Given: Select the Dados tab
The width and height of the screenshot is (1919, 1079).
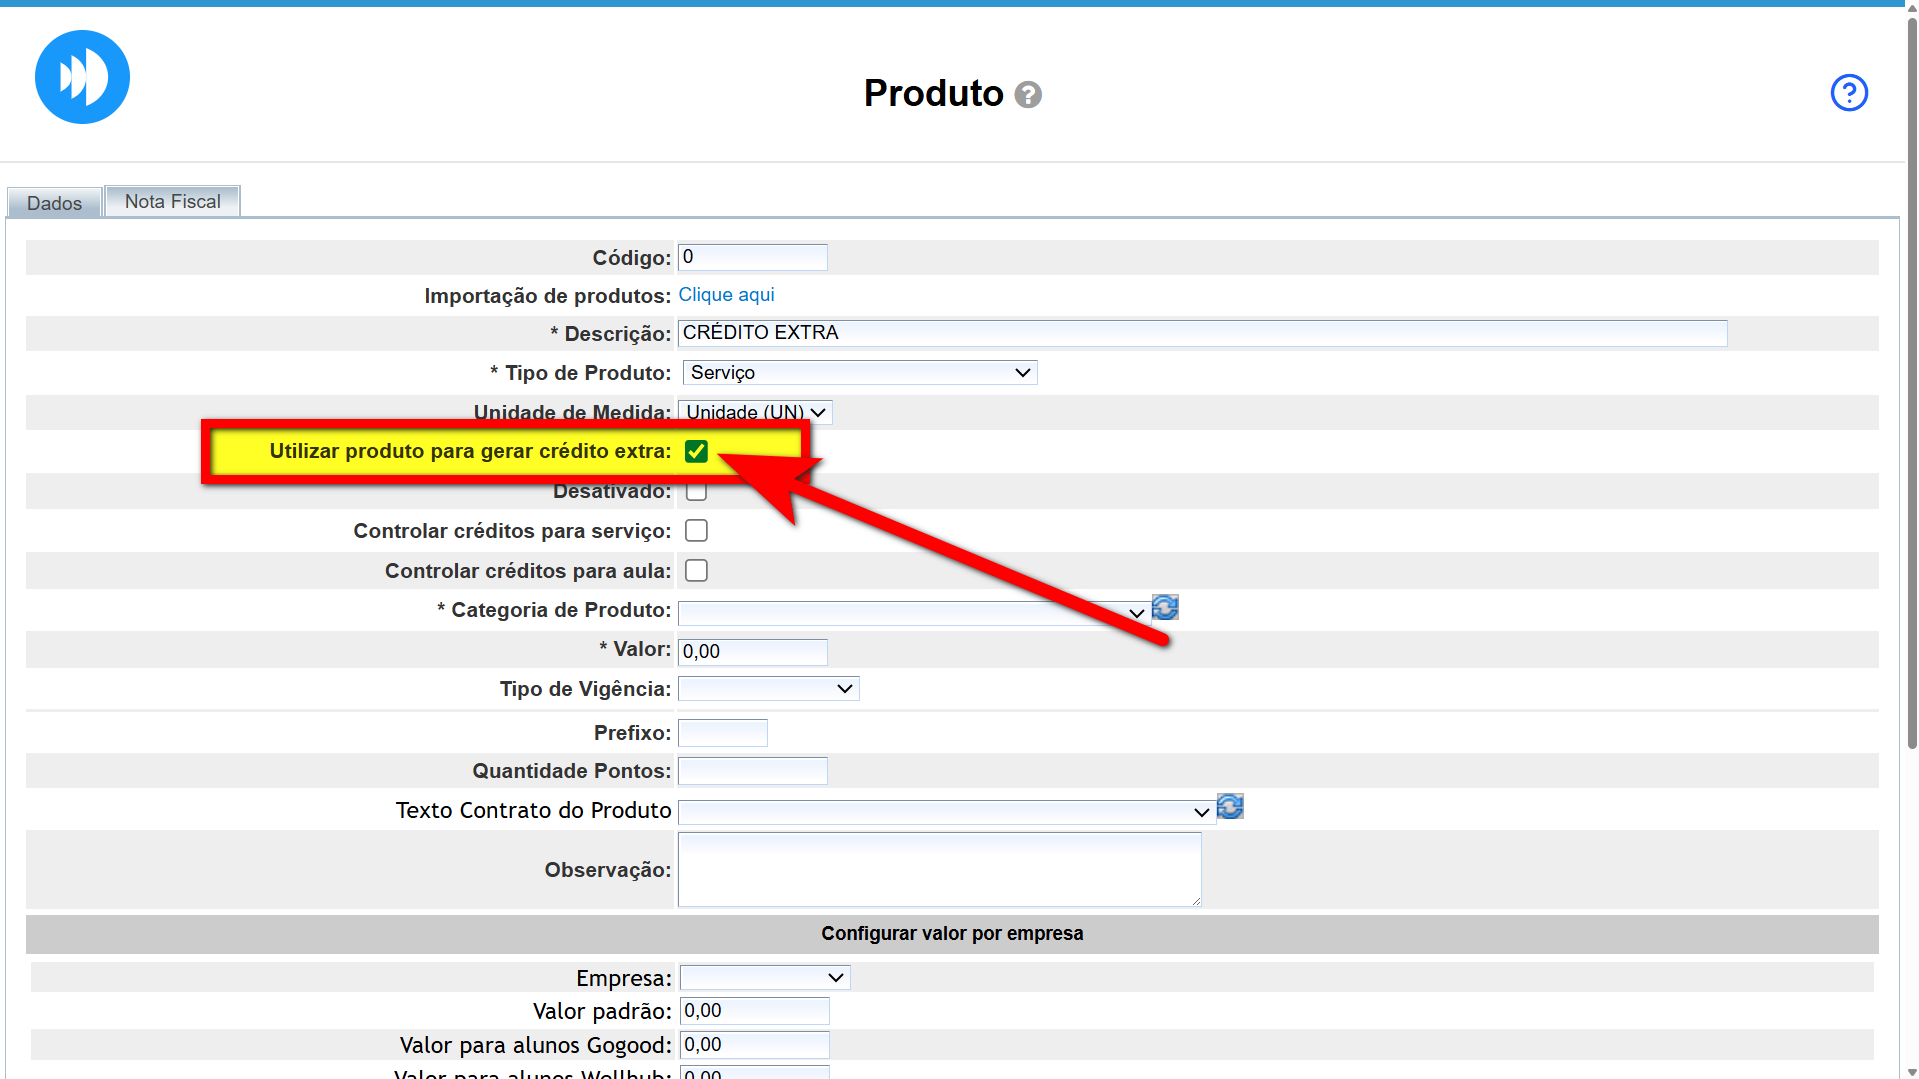Looking at the screenshot, I should [54, 203].
